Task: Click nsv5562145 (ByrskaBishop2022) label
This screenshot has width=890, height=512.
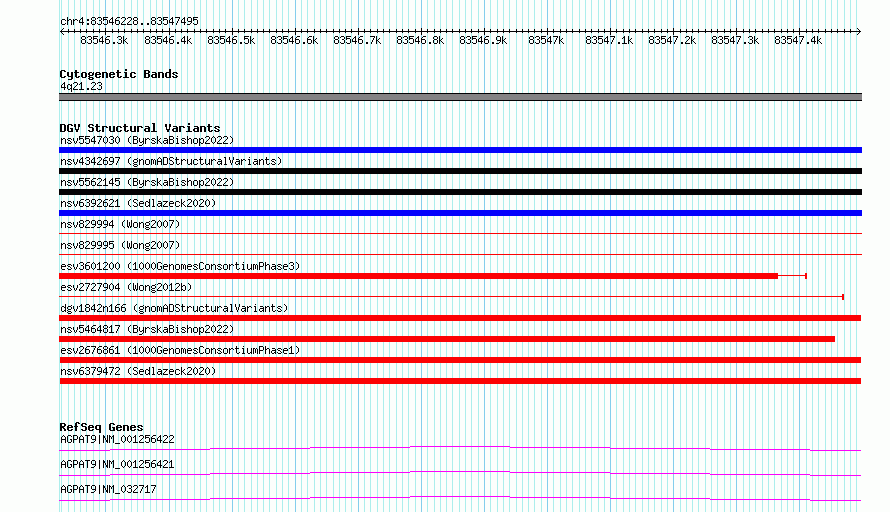Action: coord(147,182)
